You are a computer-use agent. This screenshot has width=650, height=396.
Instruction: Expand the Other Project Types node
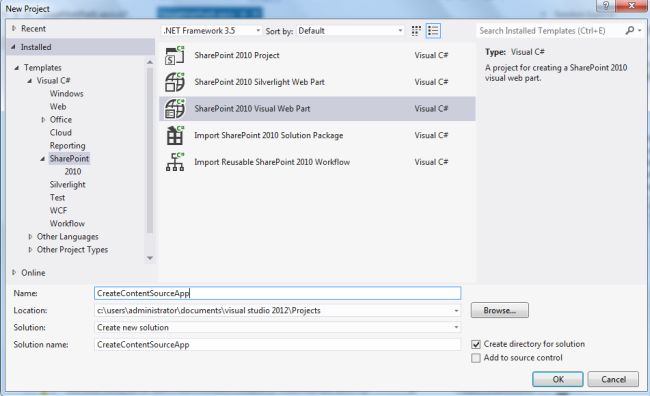coord(30,250)
